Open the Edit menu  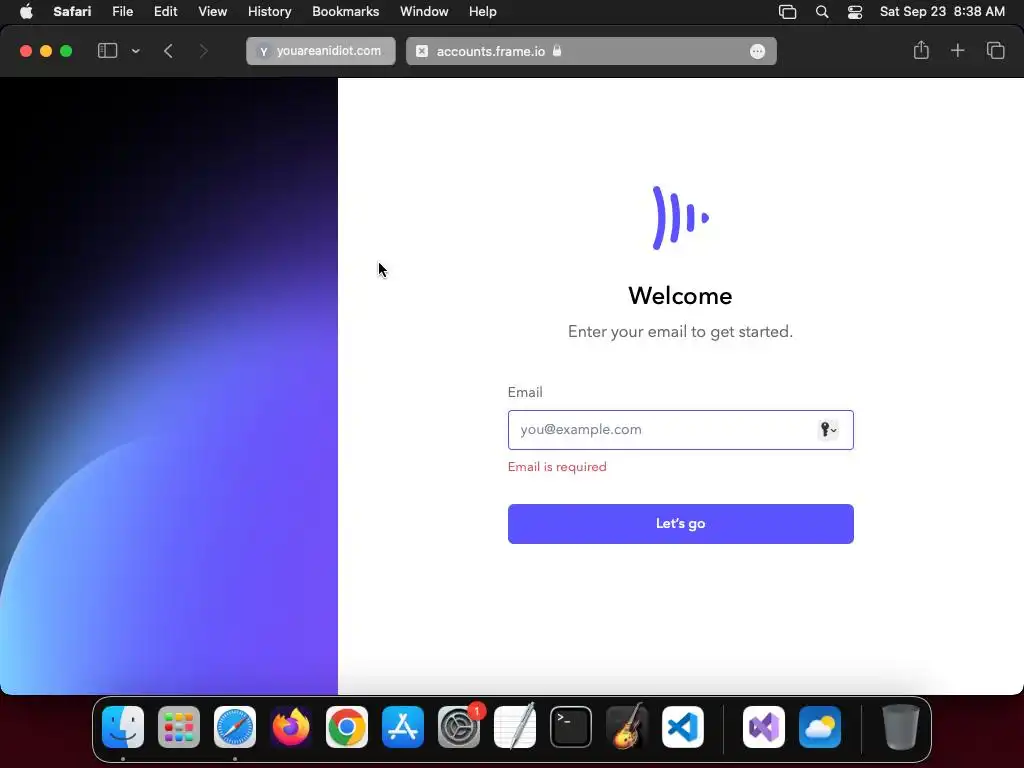pyautogui.click(x=165, y=12)
